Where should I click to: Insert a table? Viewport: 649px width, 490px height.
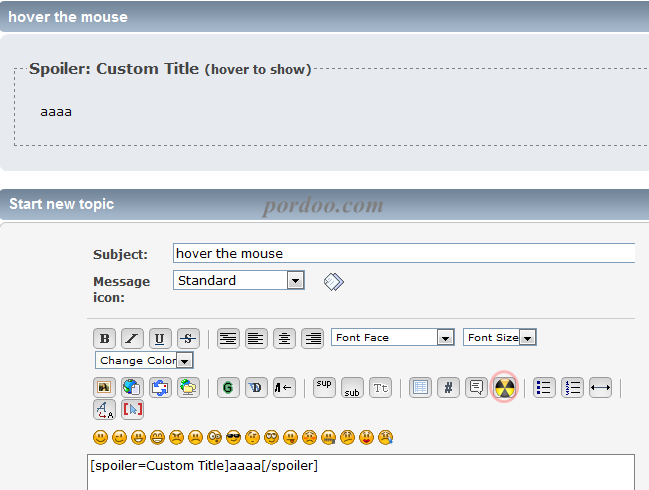pyautogui.click(x=420, y=388)
